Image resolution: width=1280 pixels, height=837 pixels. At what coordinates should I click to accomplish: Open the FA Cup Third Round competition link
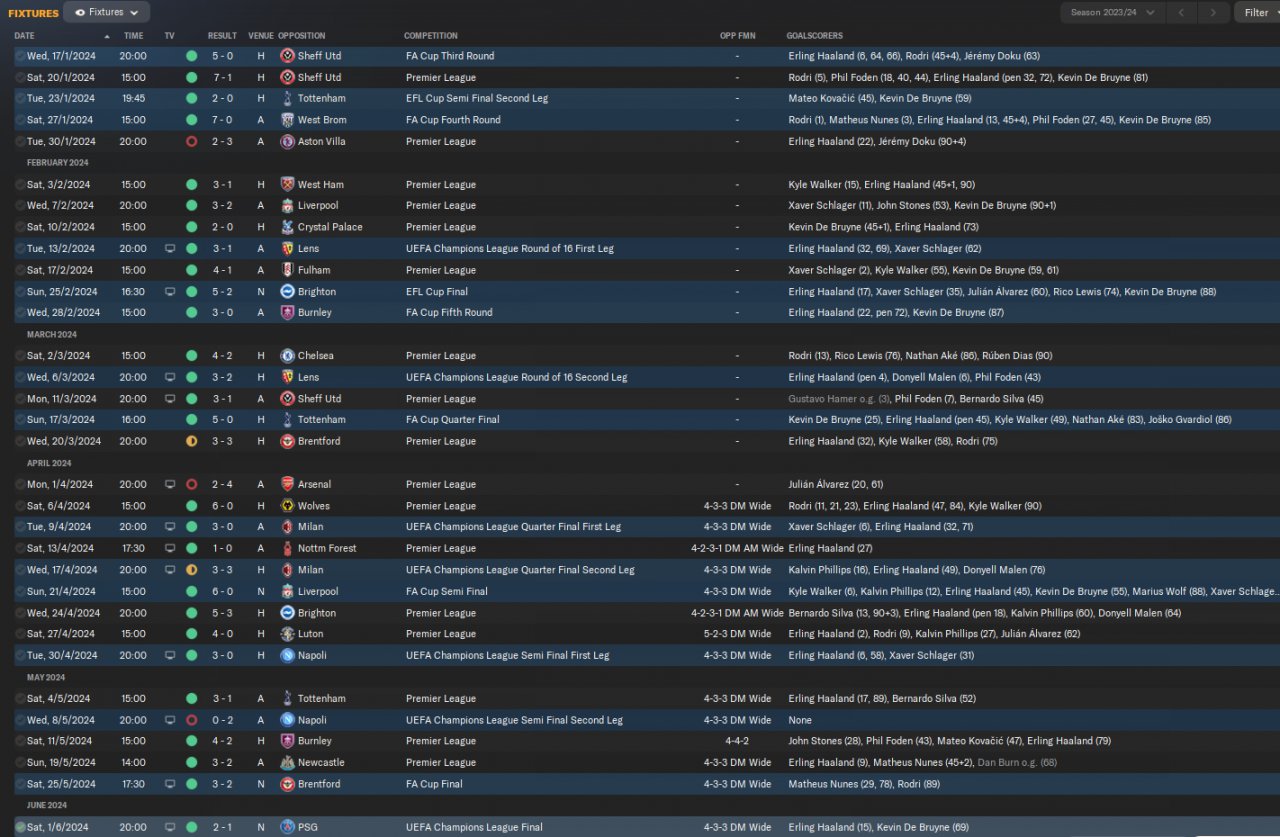point(450,56)
